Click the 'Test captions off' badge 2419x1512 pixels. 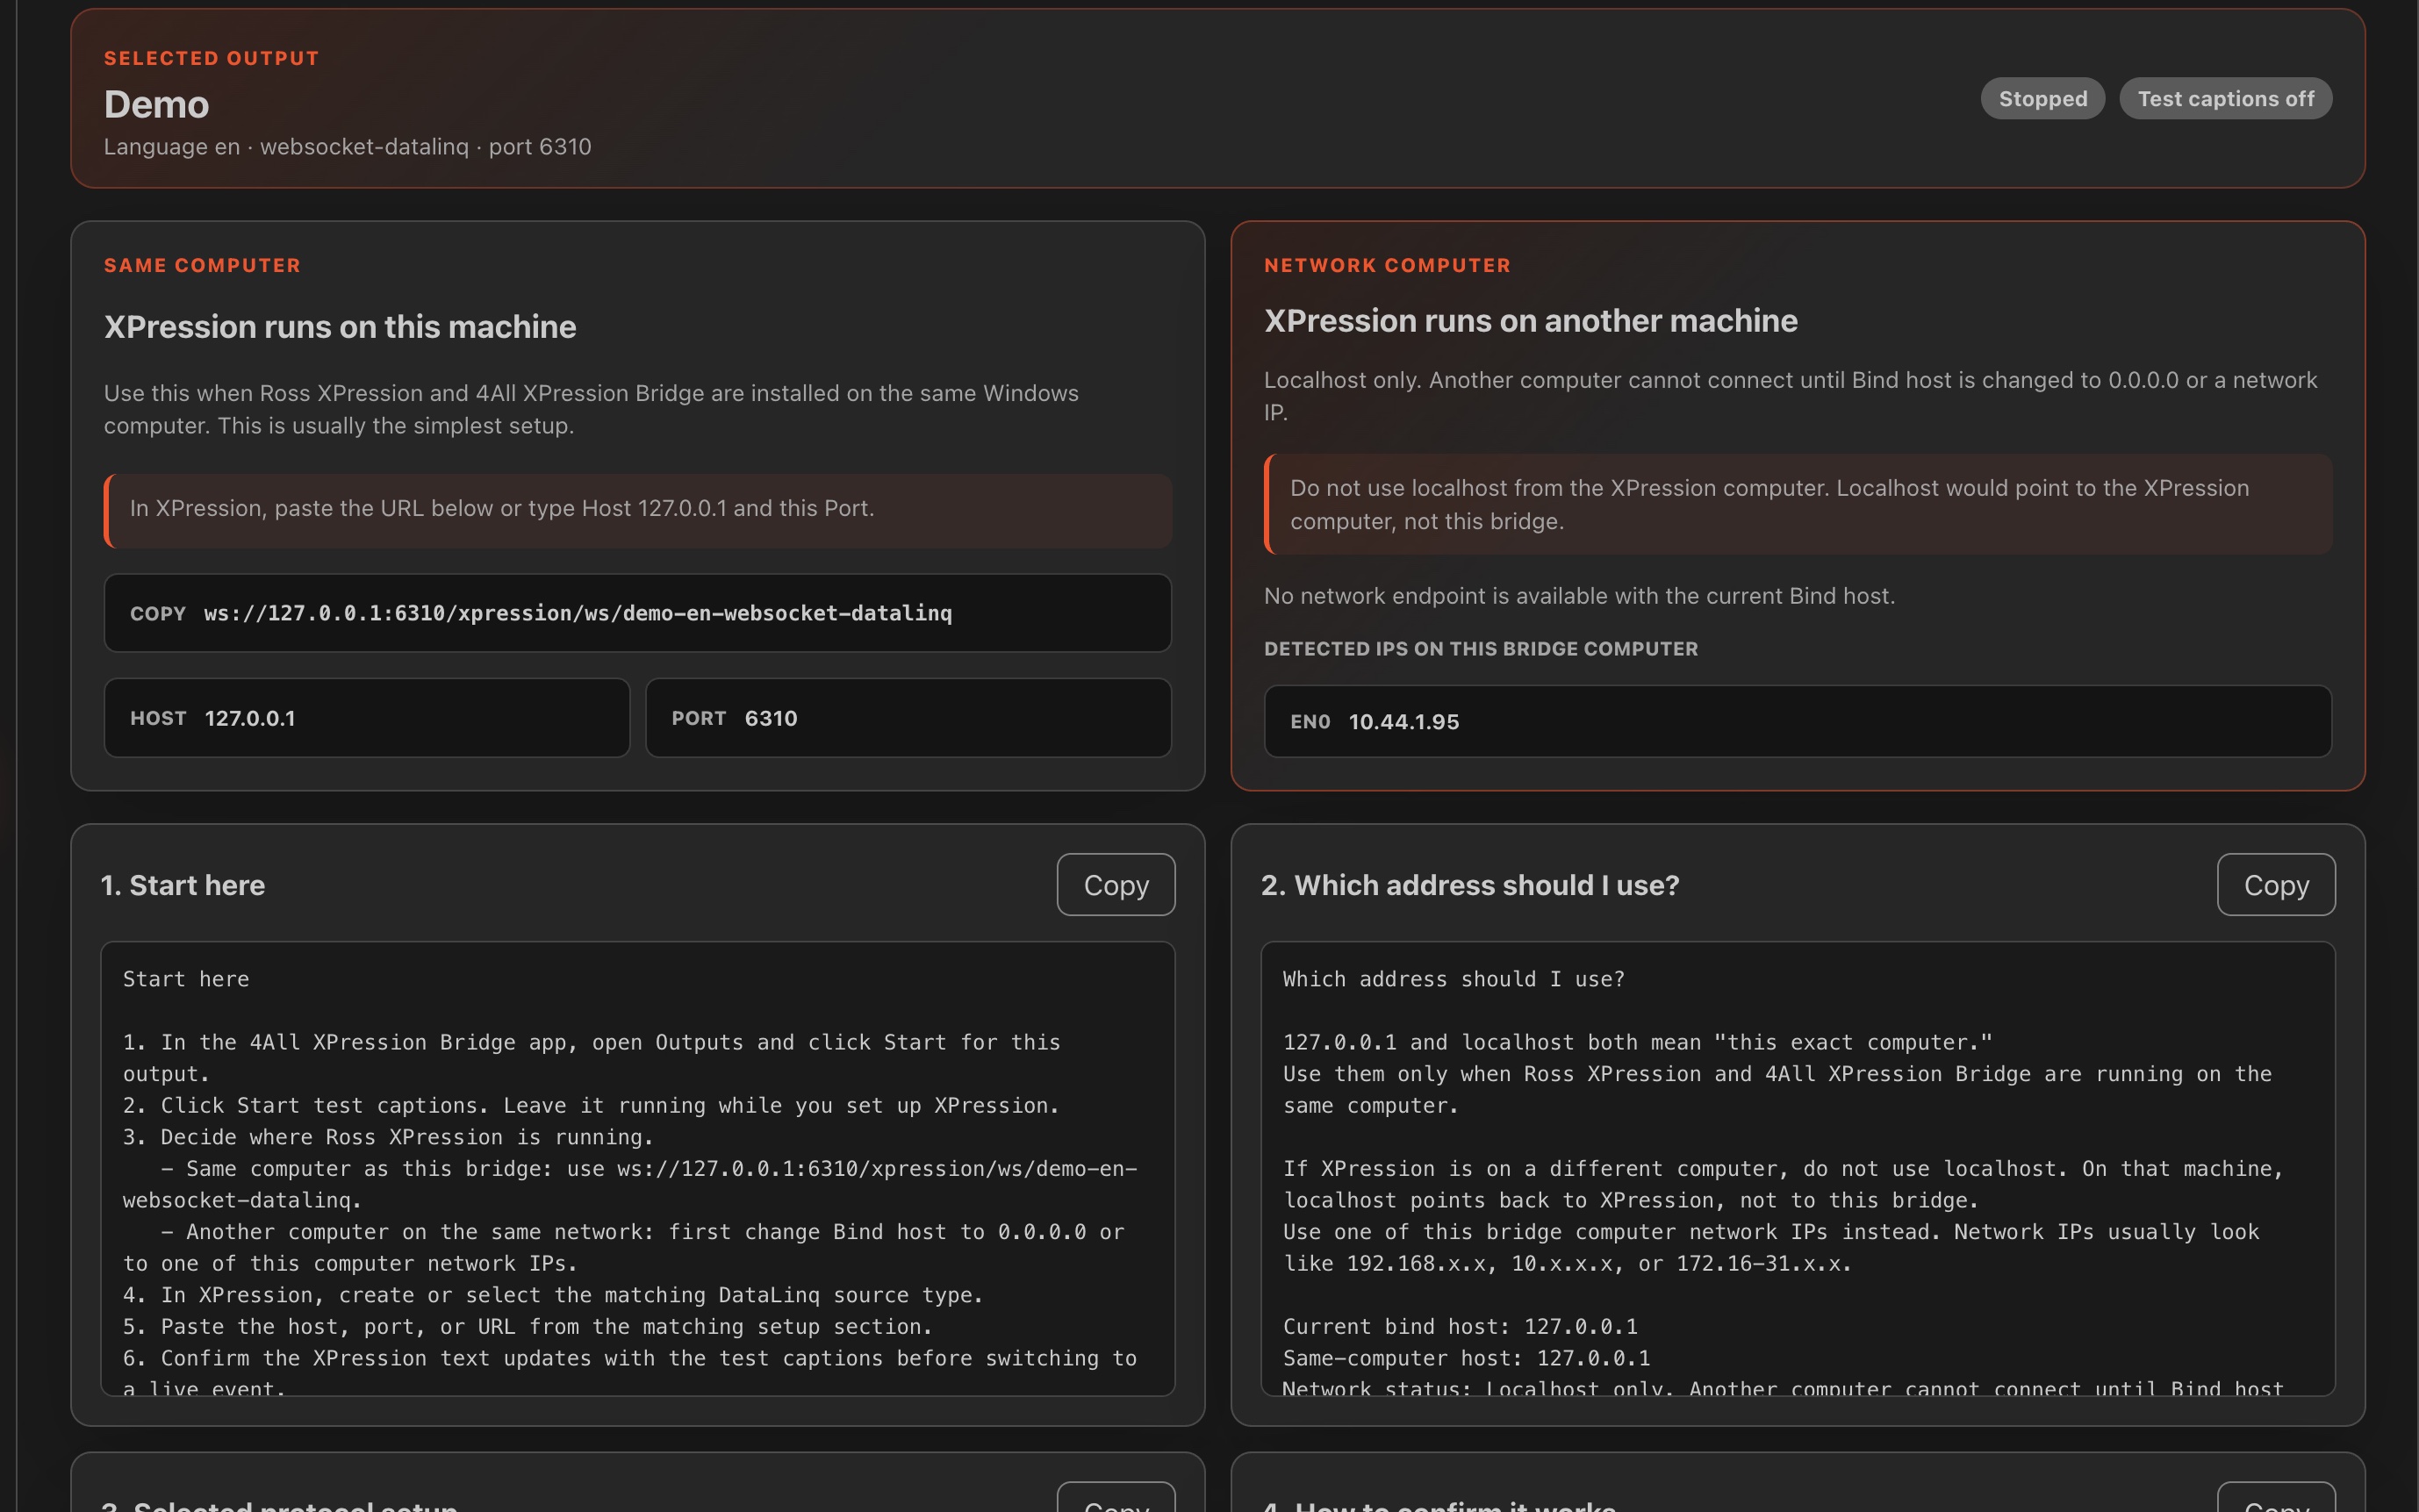(2225, 99)
